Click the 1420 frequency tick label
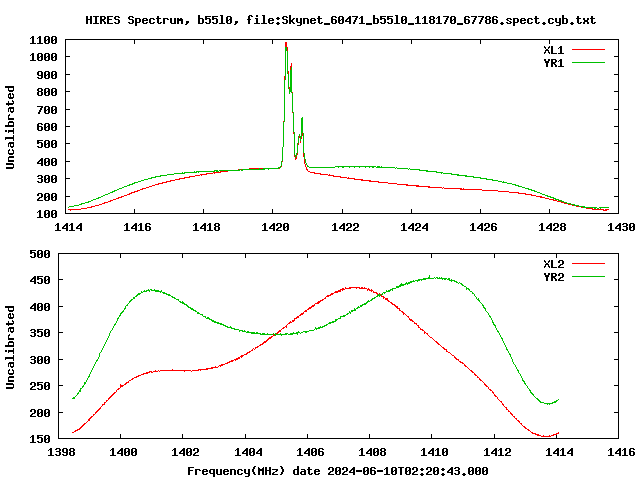Image resolution: width=640 pixels, height=480 pixels. coord(275,227)
